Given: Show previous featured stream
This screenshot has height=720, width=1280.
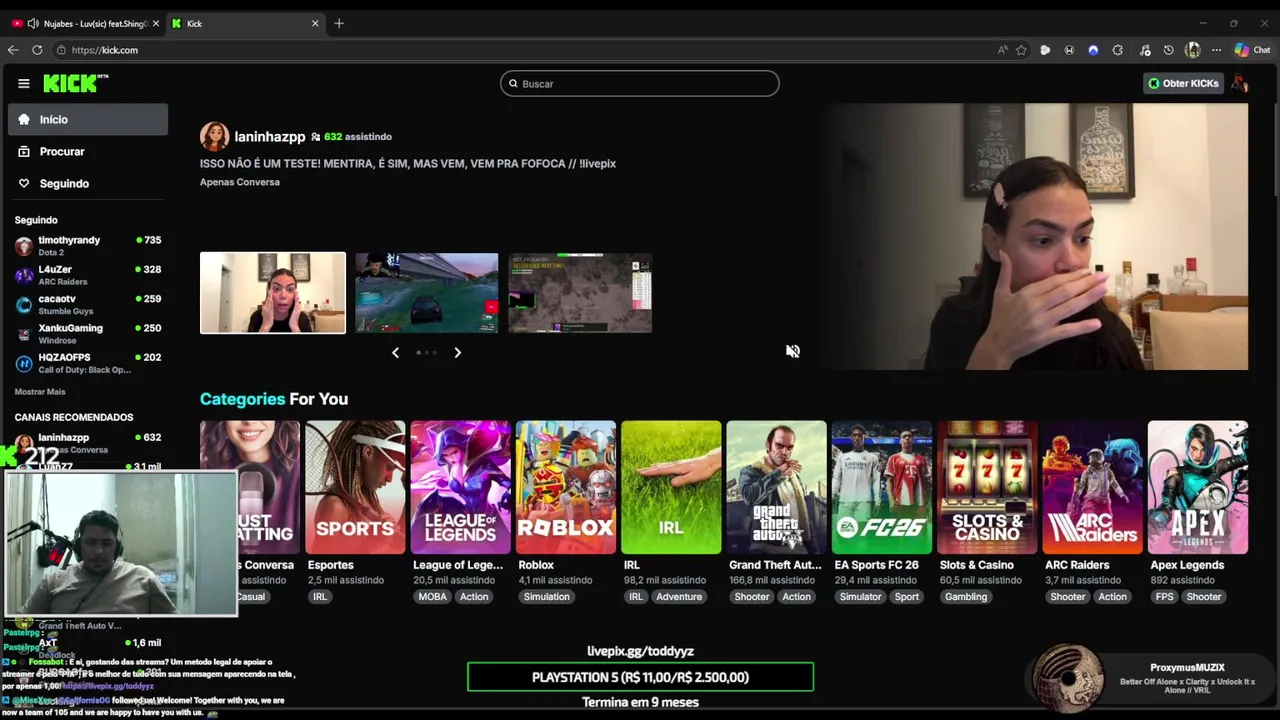Looking at the screenshot, I should (x=395, y=353).
